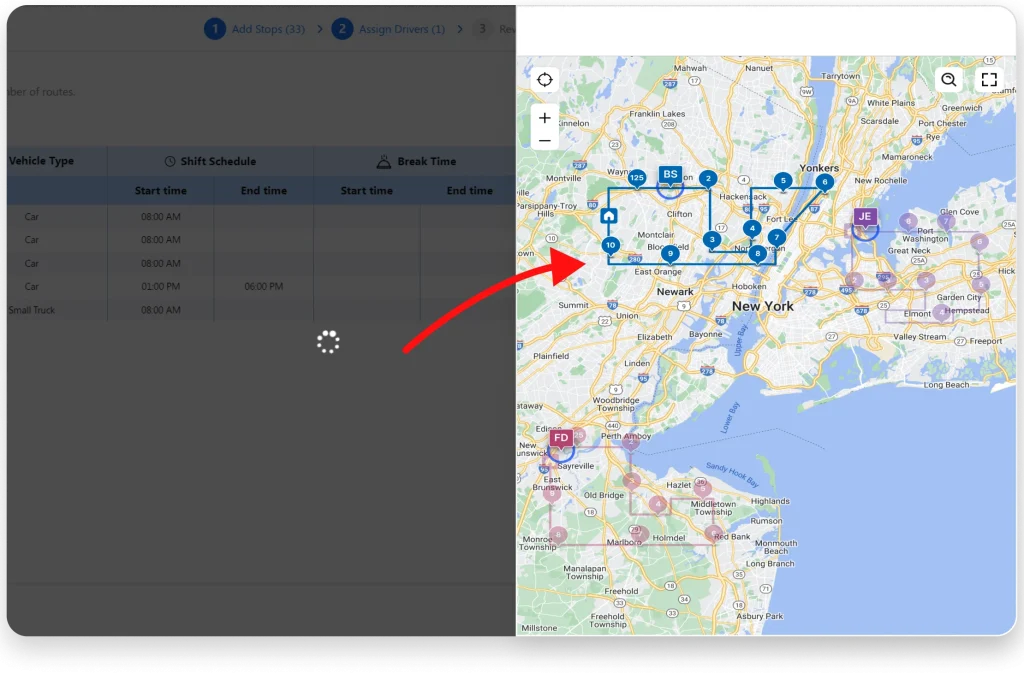1024x673 pixels.
Task: Click the New York label on map
Action: coord(763,306)
